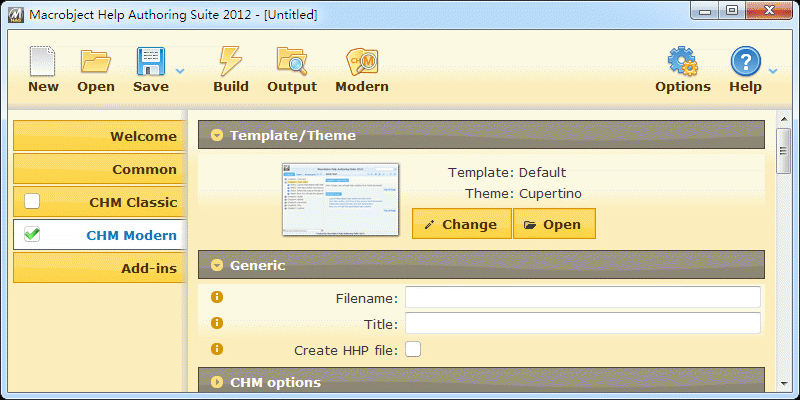Select the CHM Modern tab
Viewport: 800px width, 400px height.
point(99,235)
